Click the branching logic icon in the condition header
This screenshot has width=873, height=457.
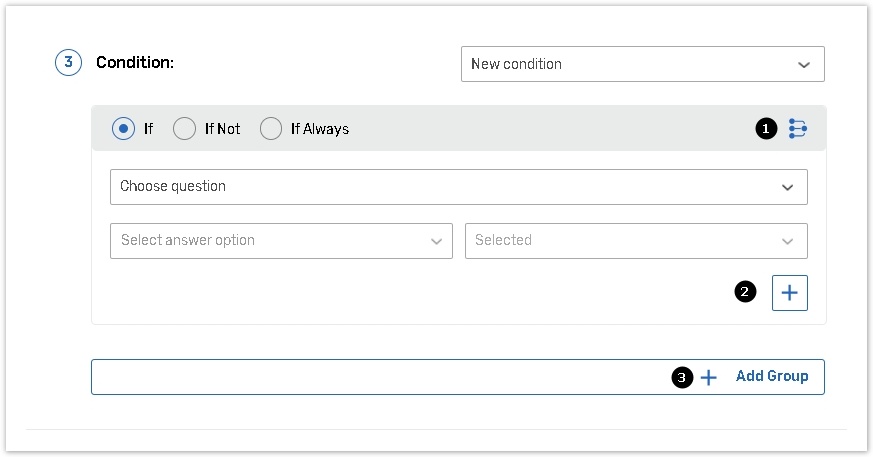pos(797,129)
